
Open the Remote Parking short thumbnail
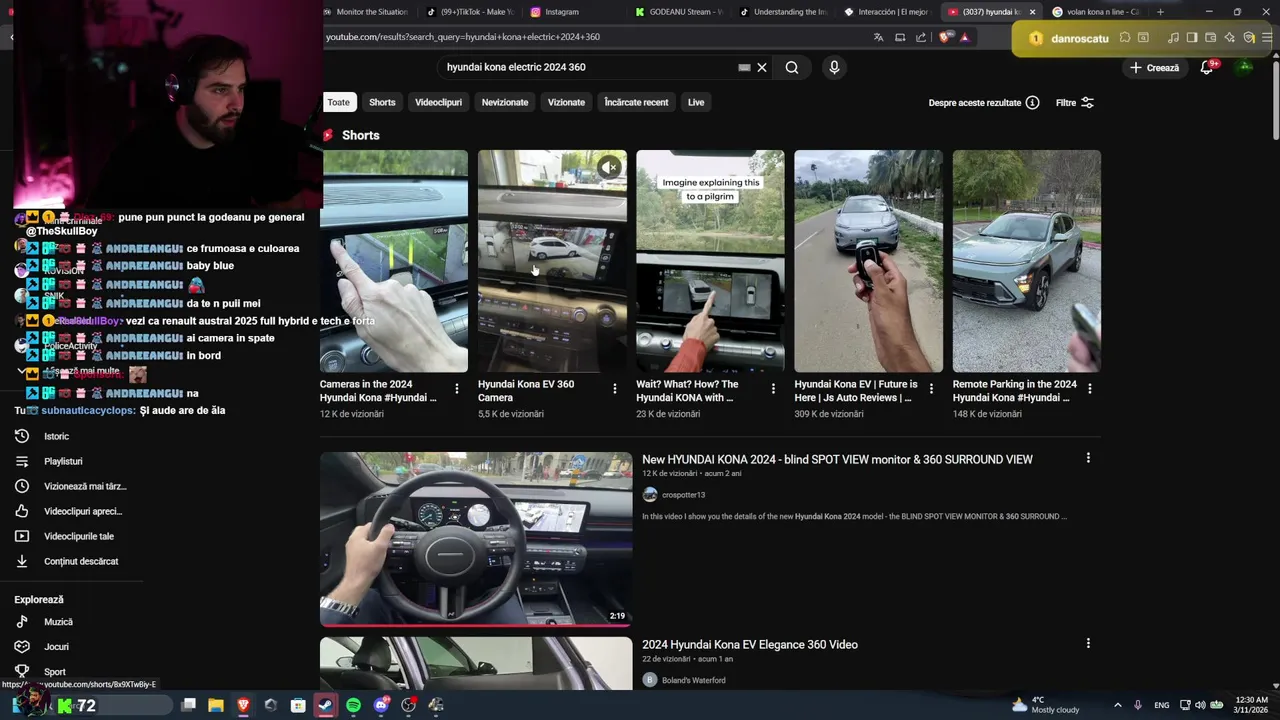[x=1026, y=261]
